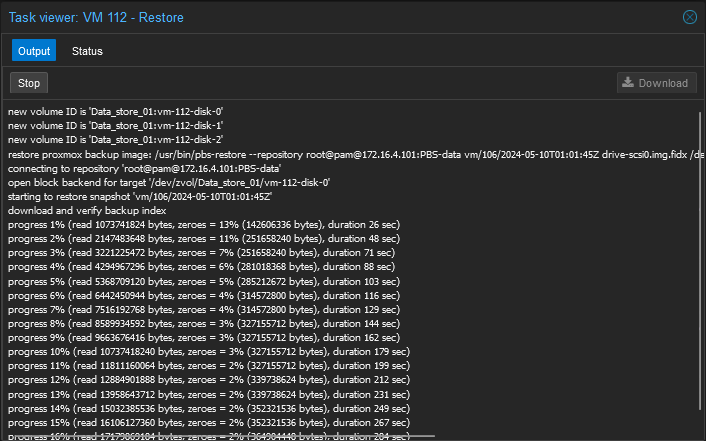The image size is (706, 441).
Task: Click the 'progress 7%' log line
Action: point(204,309)
